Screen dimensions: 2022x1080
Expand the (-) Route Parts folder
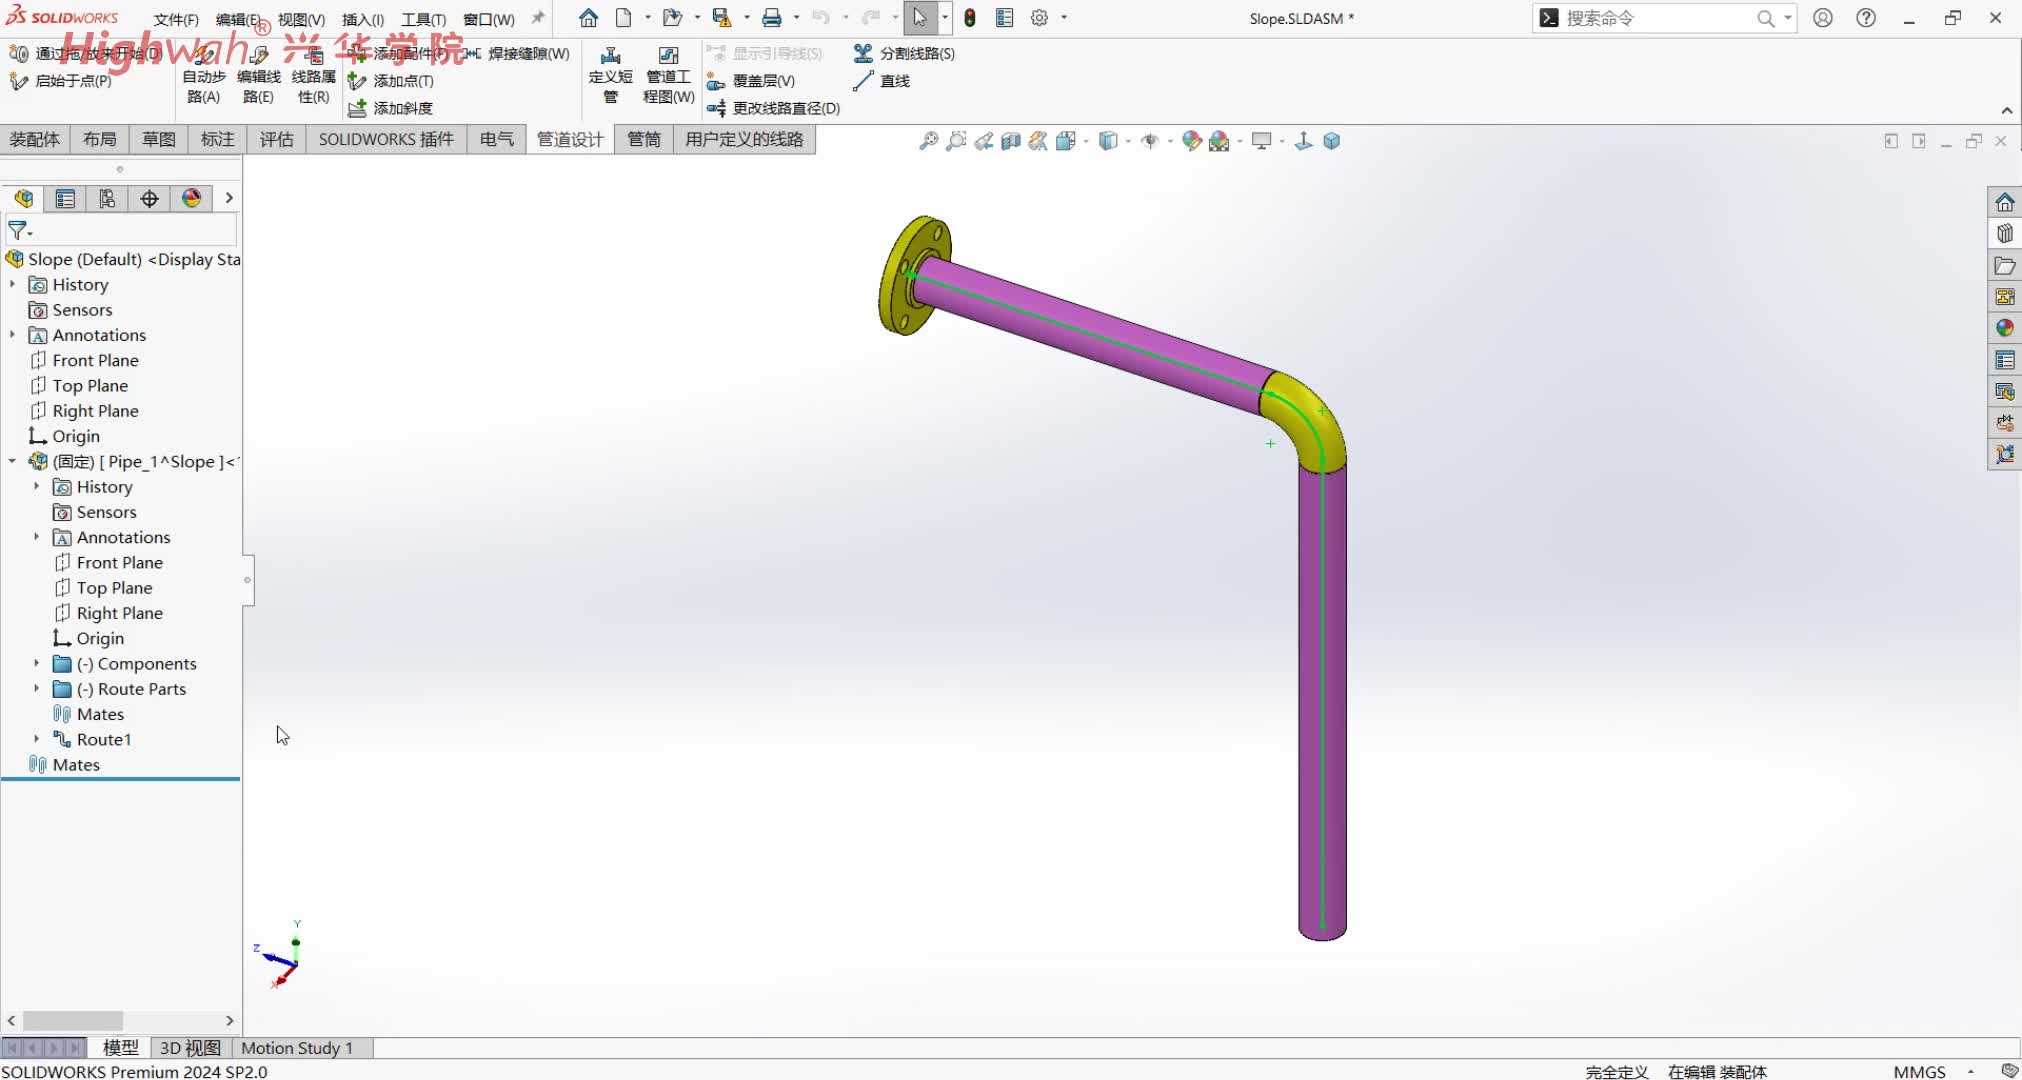point(37,689)
